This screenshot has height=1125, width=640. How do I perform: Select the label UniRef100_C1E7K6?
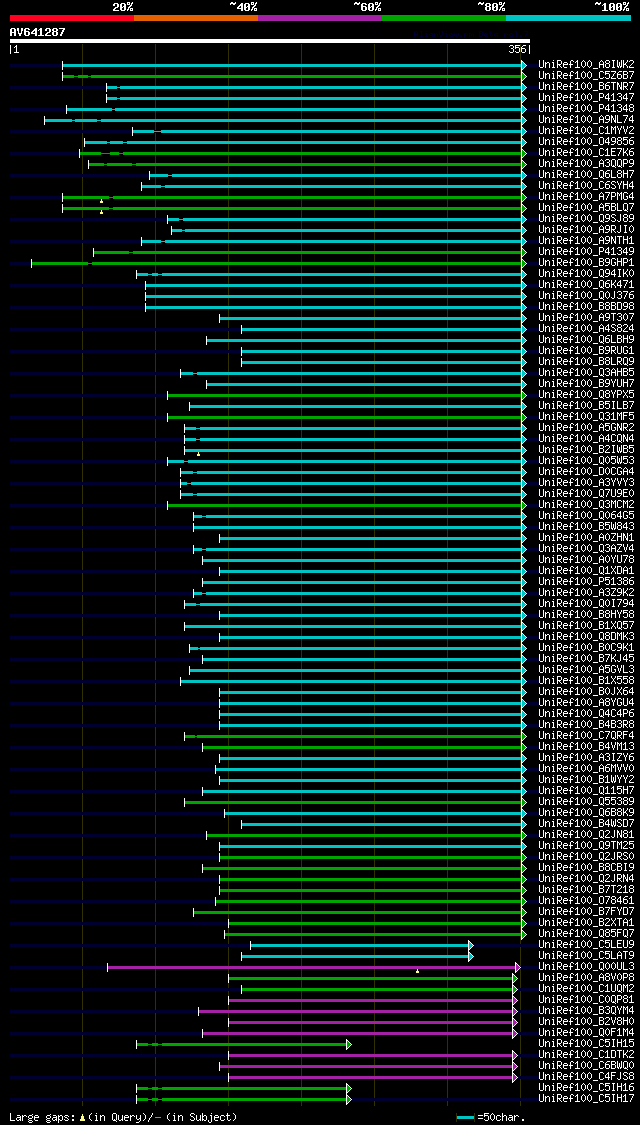tap(586, 152)
